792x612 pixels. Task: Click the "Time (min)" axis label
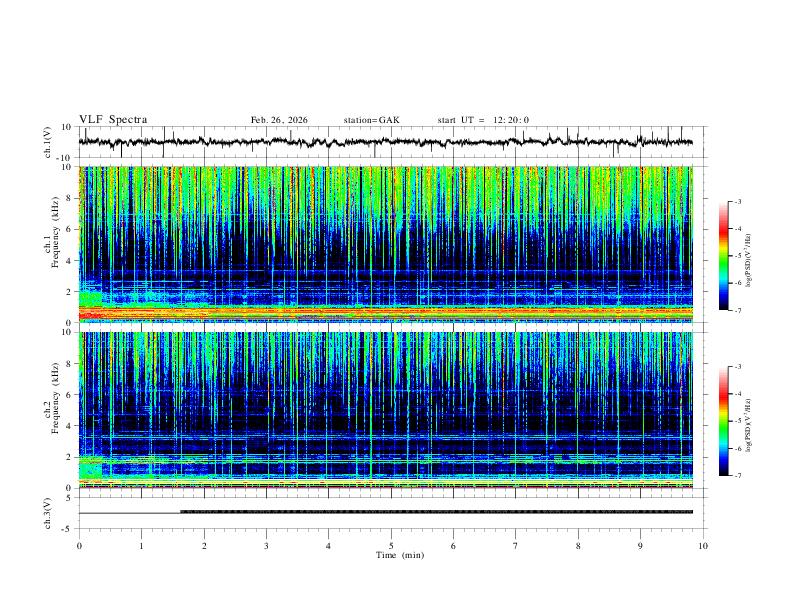point(400,555)
